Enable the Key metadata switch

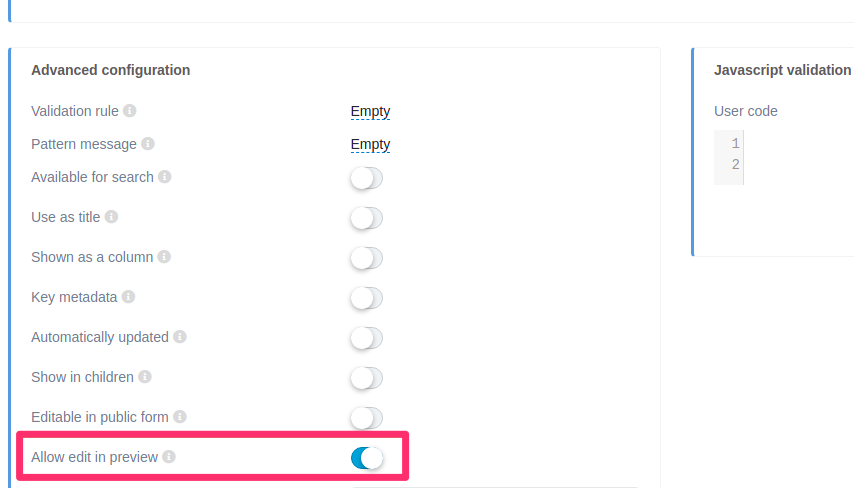pyautogui.click(x=366, y=298)
